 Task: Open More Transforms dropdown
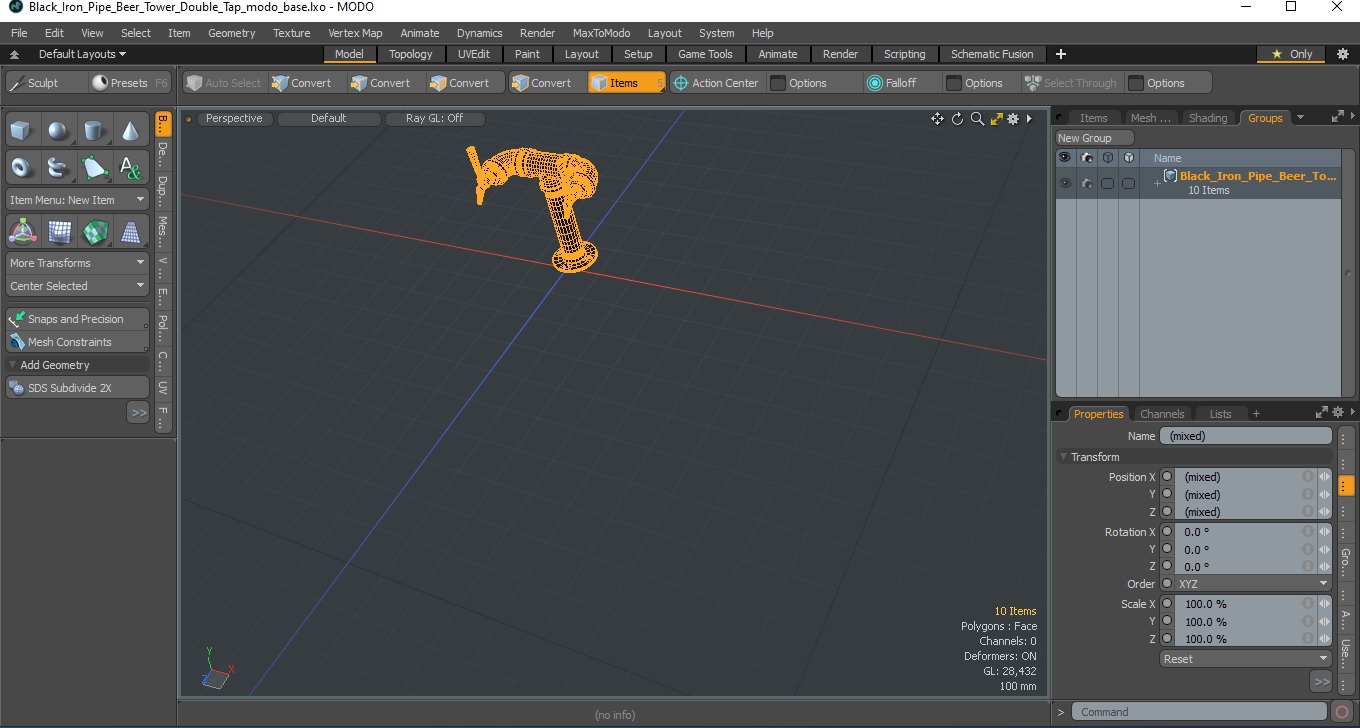point(77,263)
